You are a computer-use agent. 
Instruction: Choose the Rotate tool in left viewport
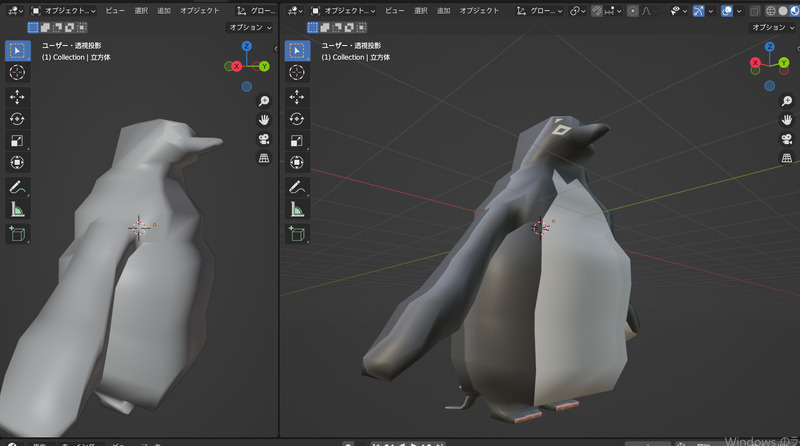point(17,119)
